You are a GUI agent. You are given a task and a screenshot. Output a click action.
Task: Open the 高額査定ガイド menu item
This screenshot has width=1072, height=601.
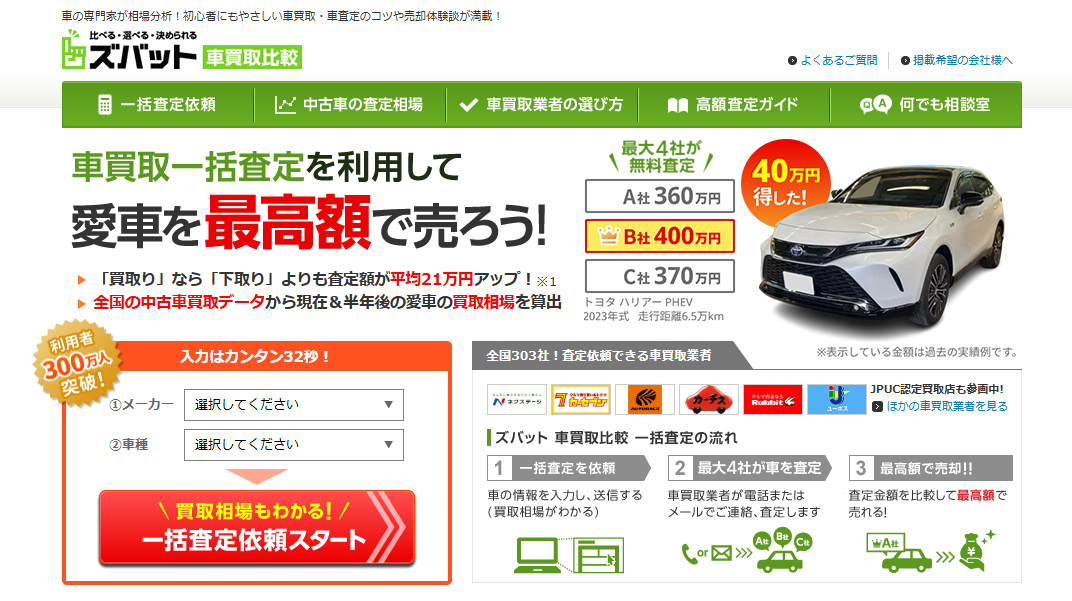tap(734, 105)
